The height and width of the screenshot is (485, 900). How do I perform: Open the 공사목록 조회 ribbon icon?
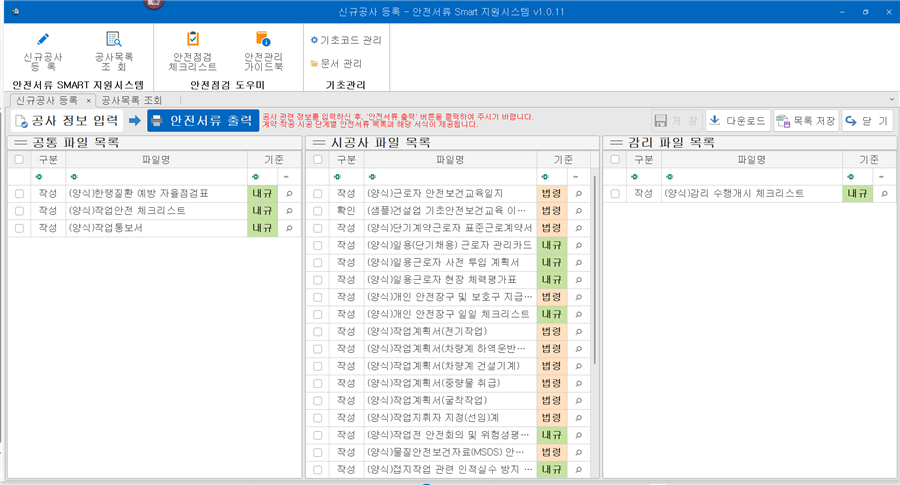(114, 51)
